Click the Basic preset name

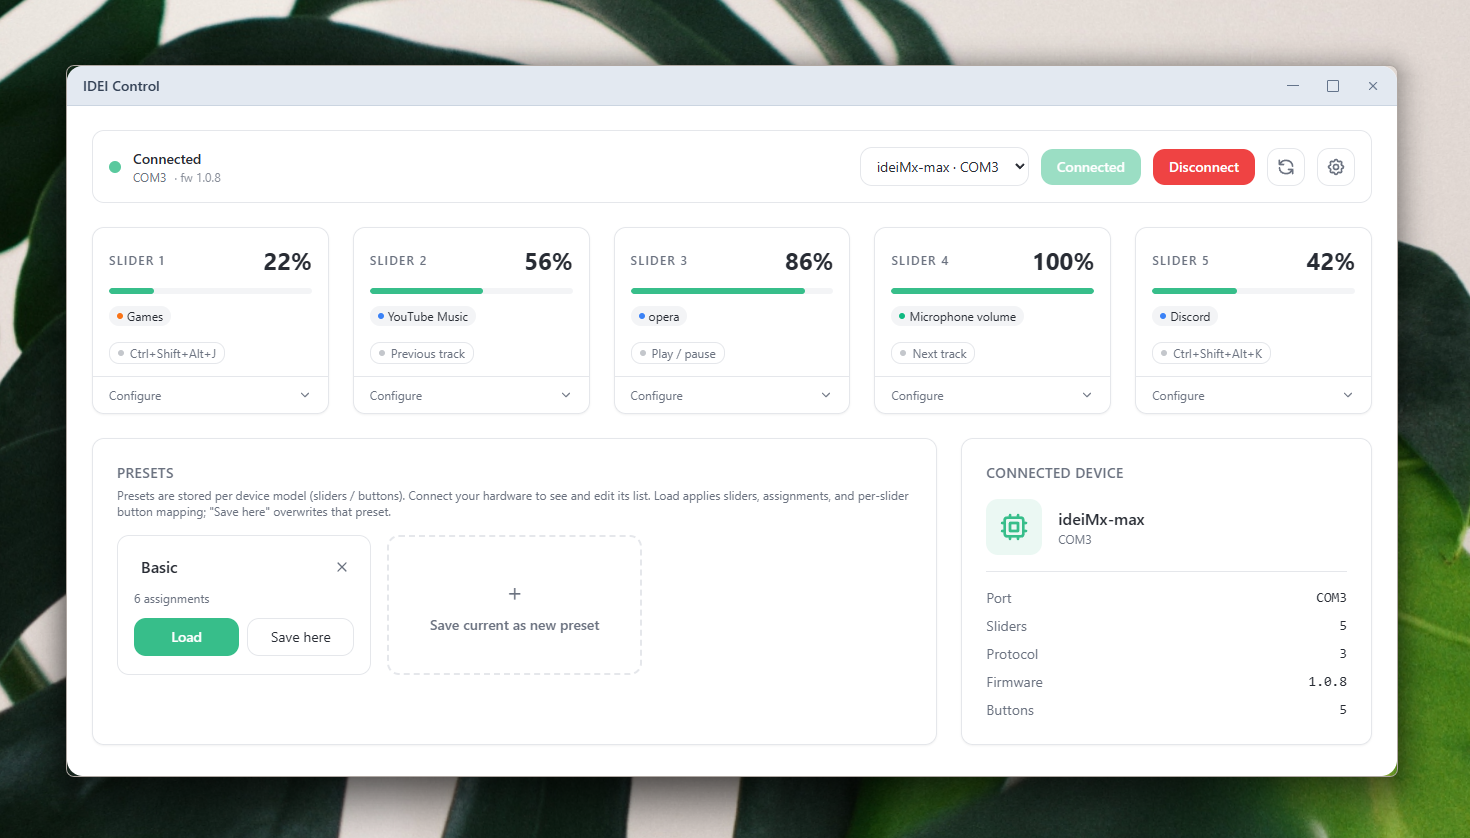click(x=159, y=567)
